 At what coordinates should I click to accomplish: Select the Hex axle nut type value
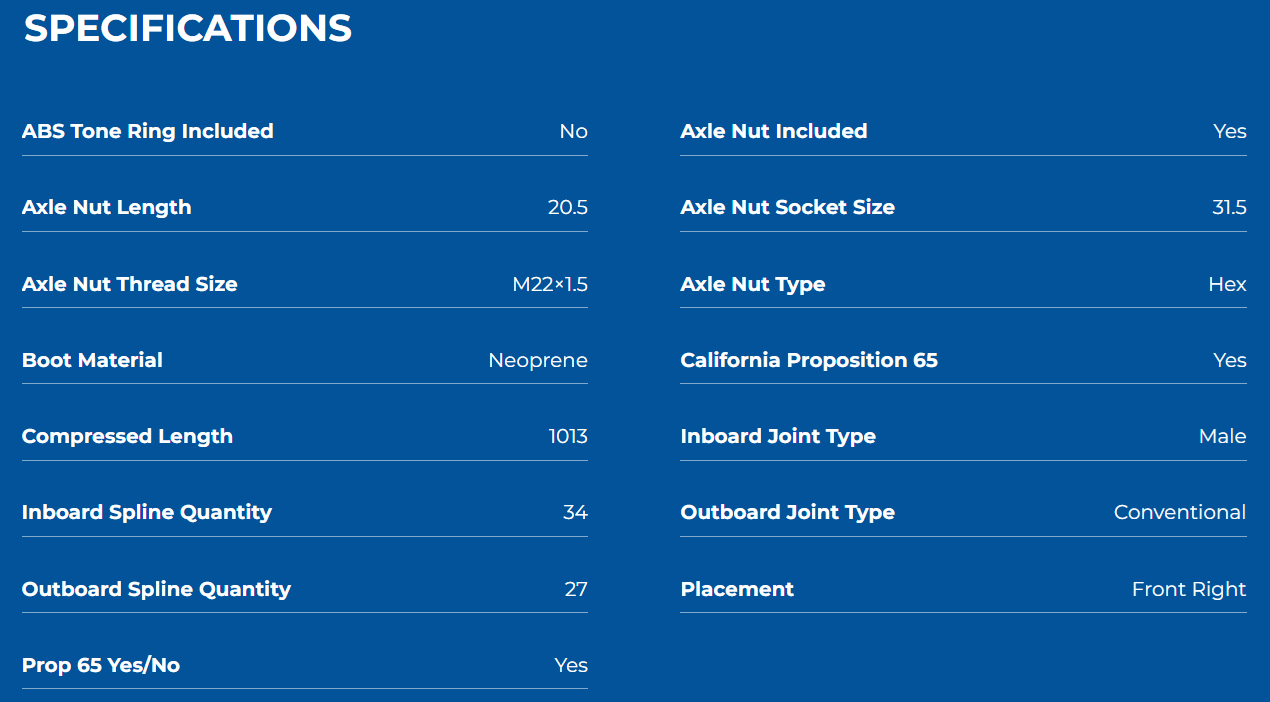point(1226,285)
